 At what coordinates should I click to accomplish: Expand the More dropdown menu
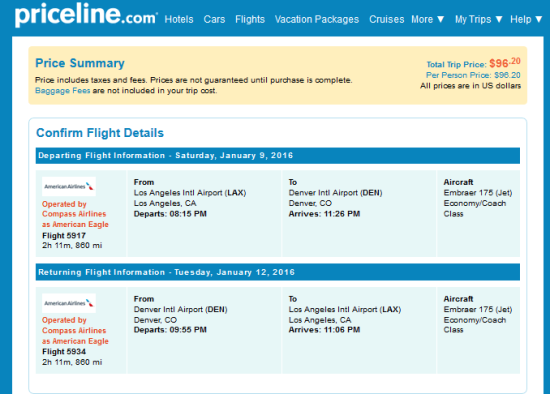(428, 19)
